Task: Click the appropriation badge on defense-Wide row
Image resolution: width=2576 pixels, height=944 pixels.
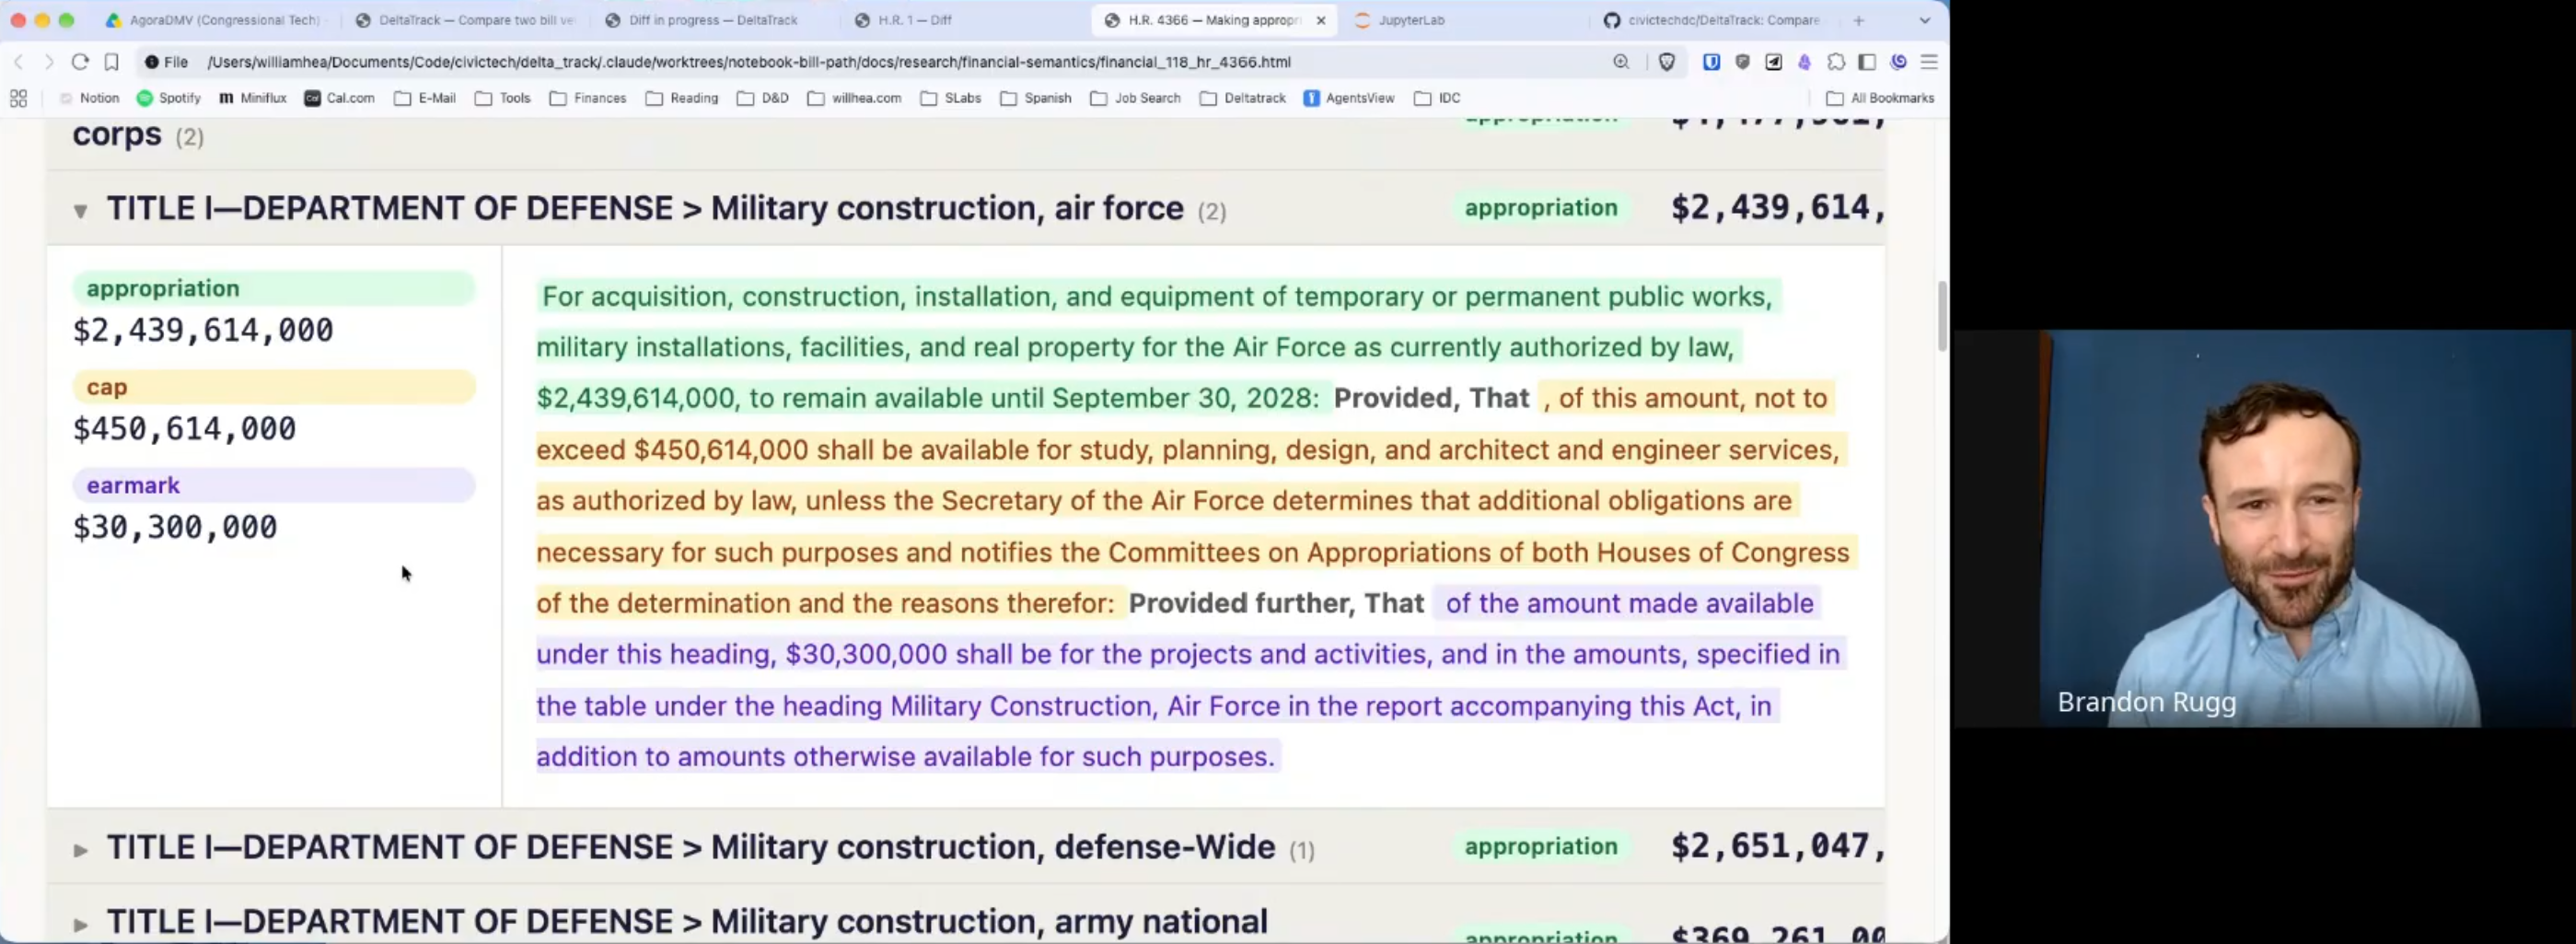Action: coord(1540,846)
